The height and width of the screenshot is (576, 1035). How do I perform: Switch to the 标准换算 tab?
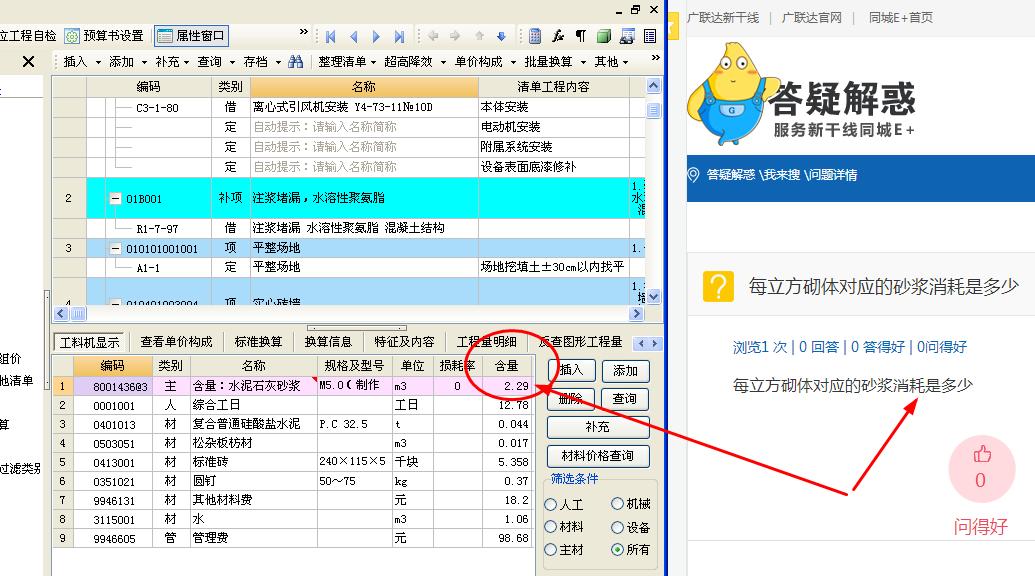click(x=258, y=342)
